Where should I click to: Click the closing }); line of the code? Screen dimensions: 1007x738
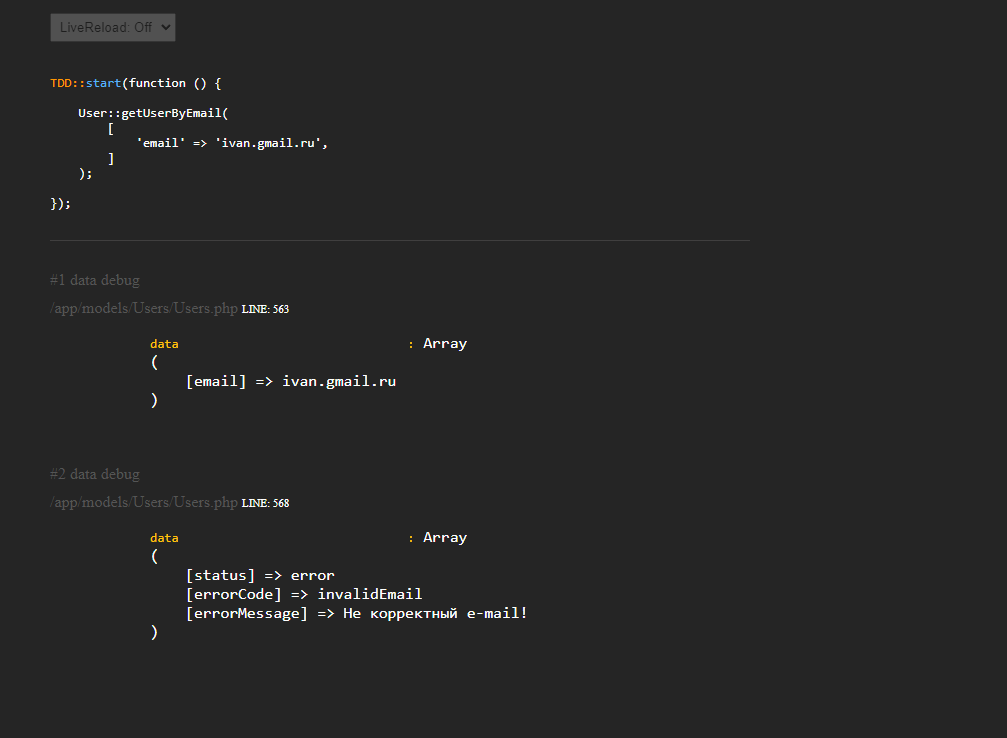pyautogui.click(x=61, y=203)
